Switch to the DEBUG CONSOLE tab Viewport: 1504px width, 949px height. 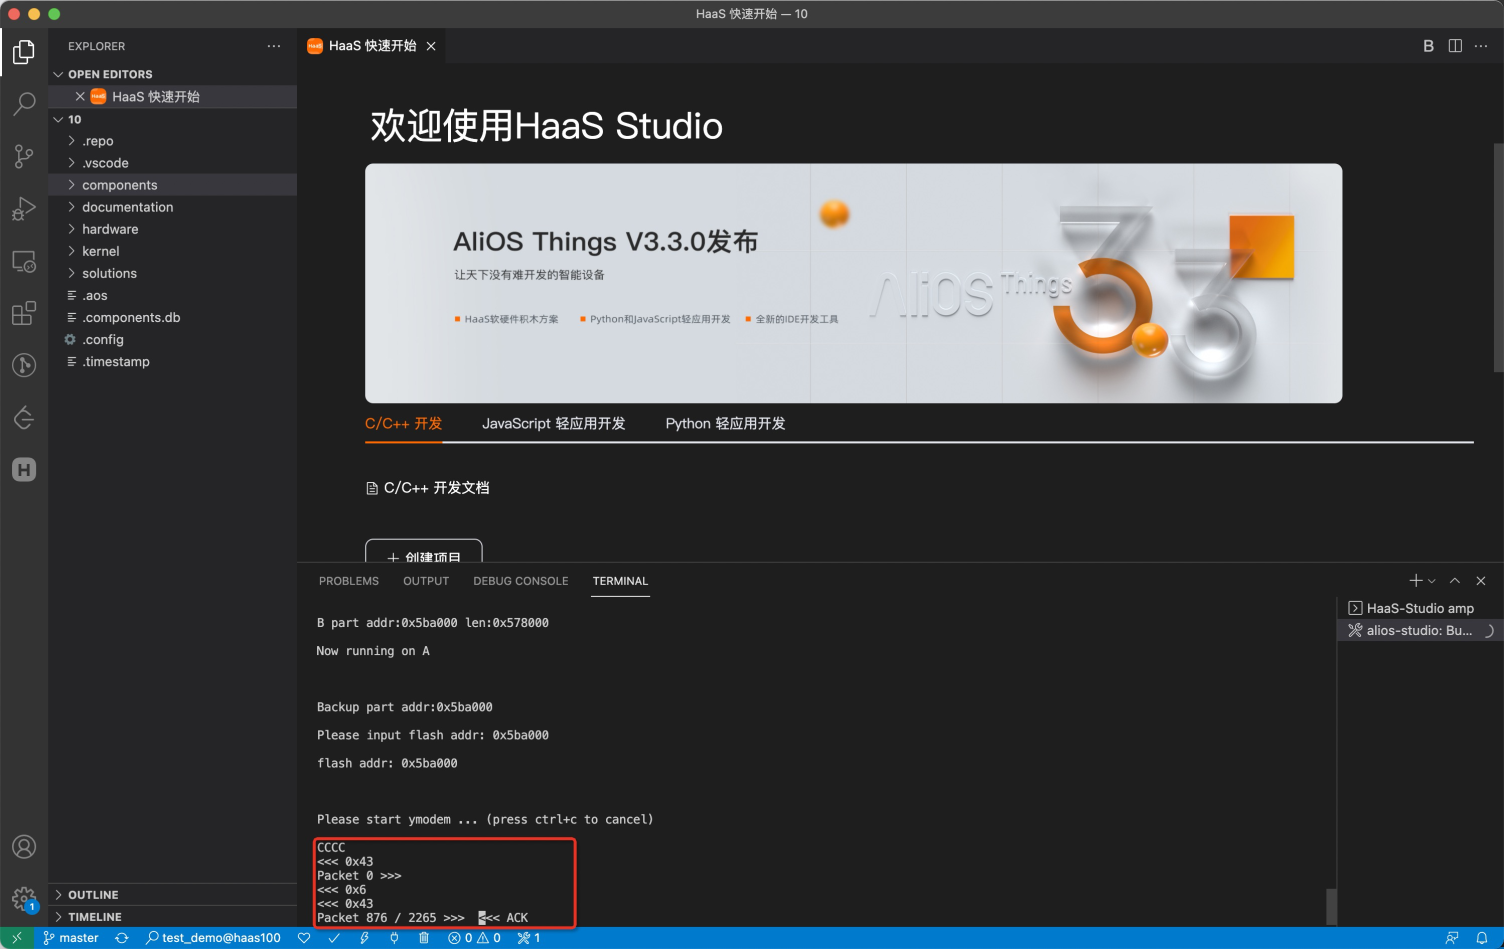tap(521, 581)
